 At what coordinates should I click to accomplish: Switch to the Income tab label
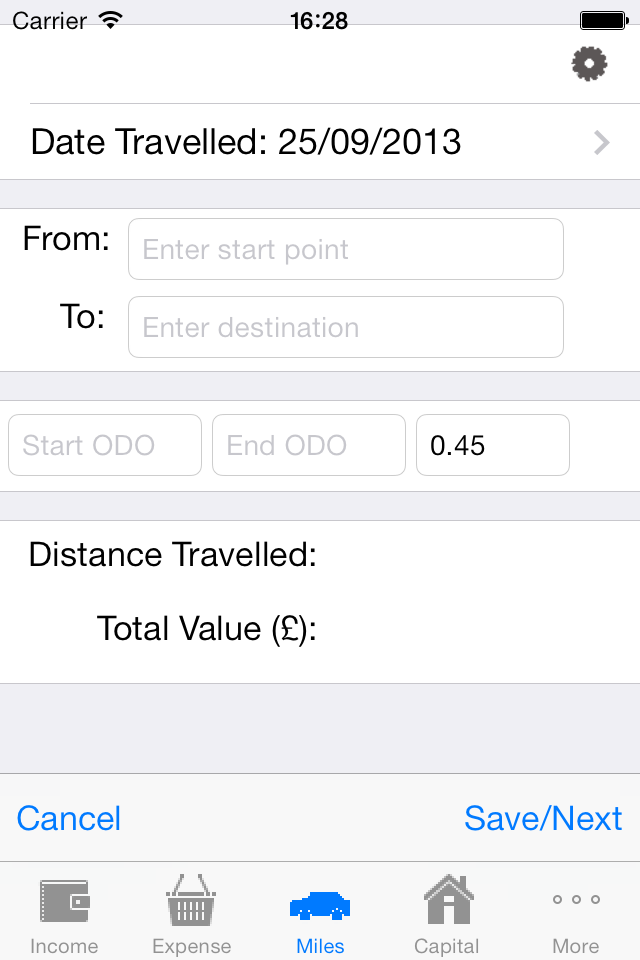tap(64, 946)
